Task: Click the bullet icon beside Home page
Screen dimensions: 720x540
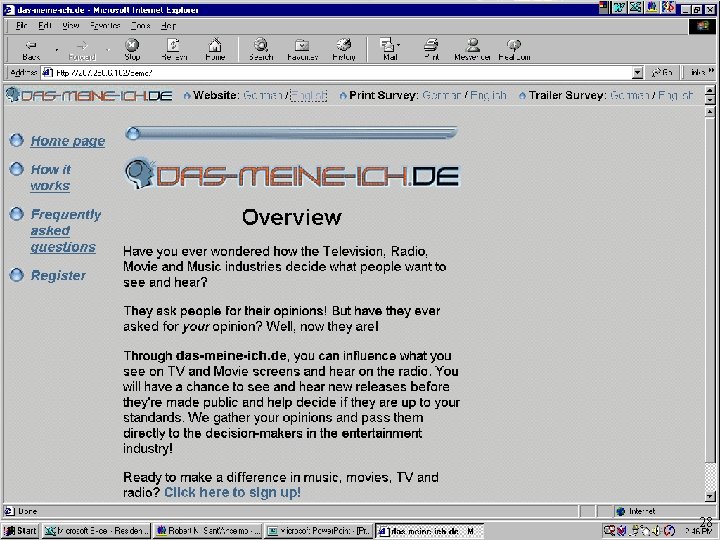Action: tap(17, 140)
